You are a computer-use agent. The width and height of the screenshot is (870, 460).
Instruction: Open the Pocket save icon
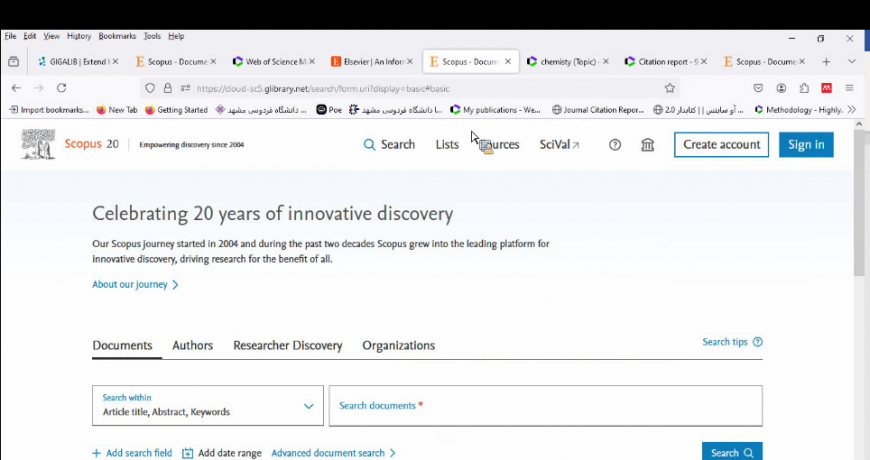point(758,88)
